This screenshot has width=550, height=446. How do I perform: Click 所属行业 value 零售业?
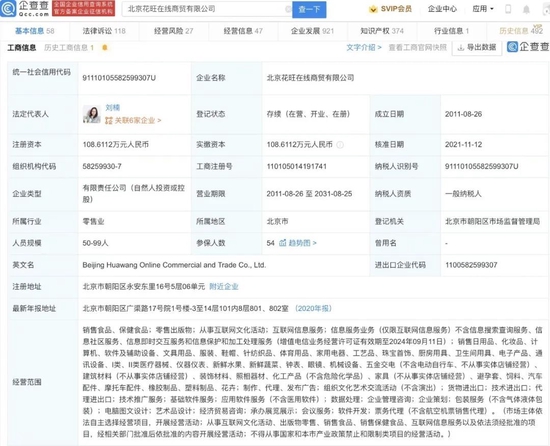93,221
